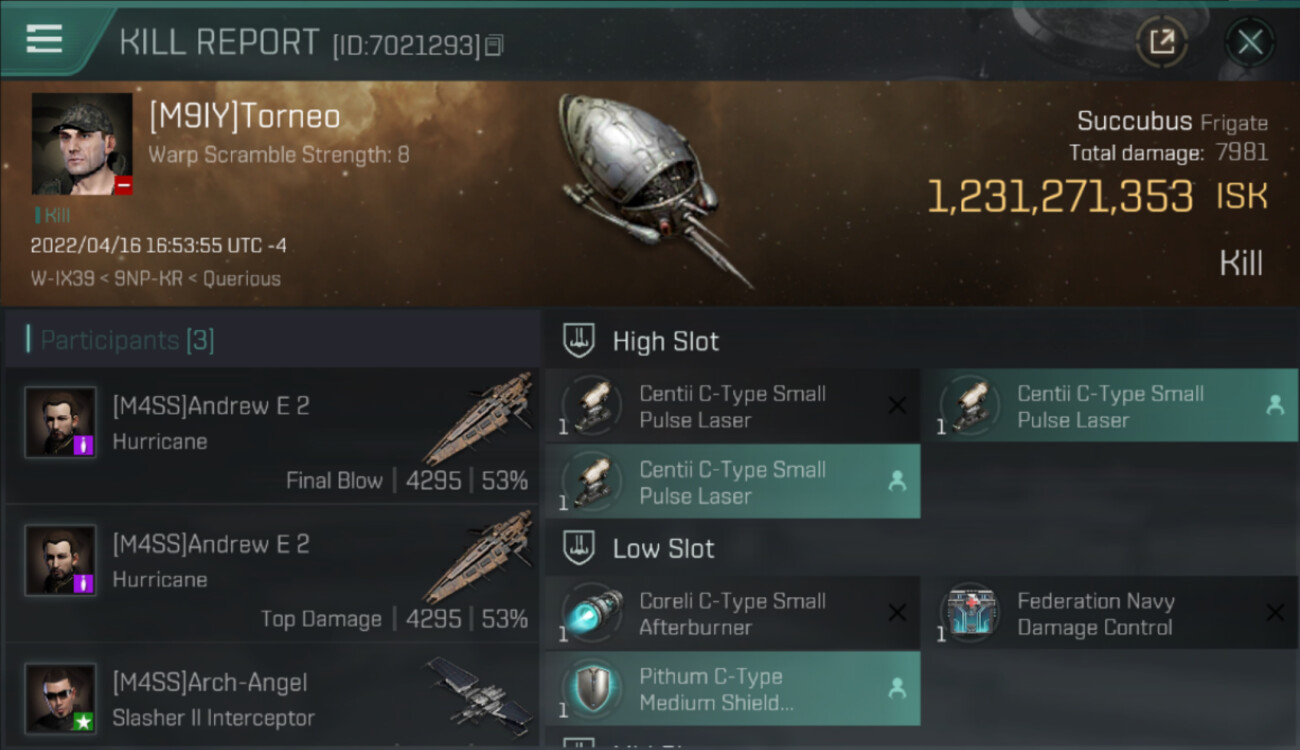Select the Coreli C-Type Afterburner icon
Screen dimensions: 1300x750
(592, 613)
